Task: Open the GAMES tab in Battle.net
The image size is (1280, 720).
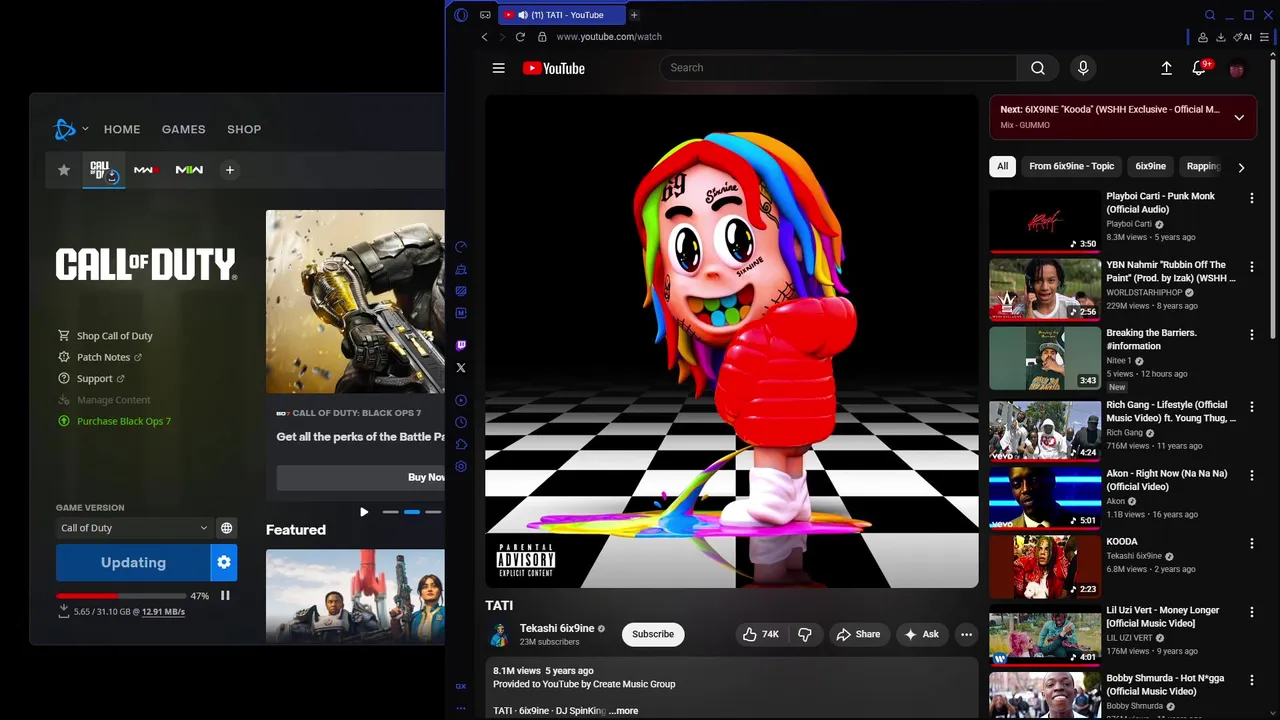Action: (x=183, y=129)
